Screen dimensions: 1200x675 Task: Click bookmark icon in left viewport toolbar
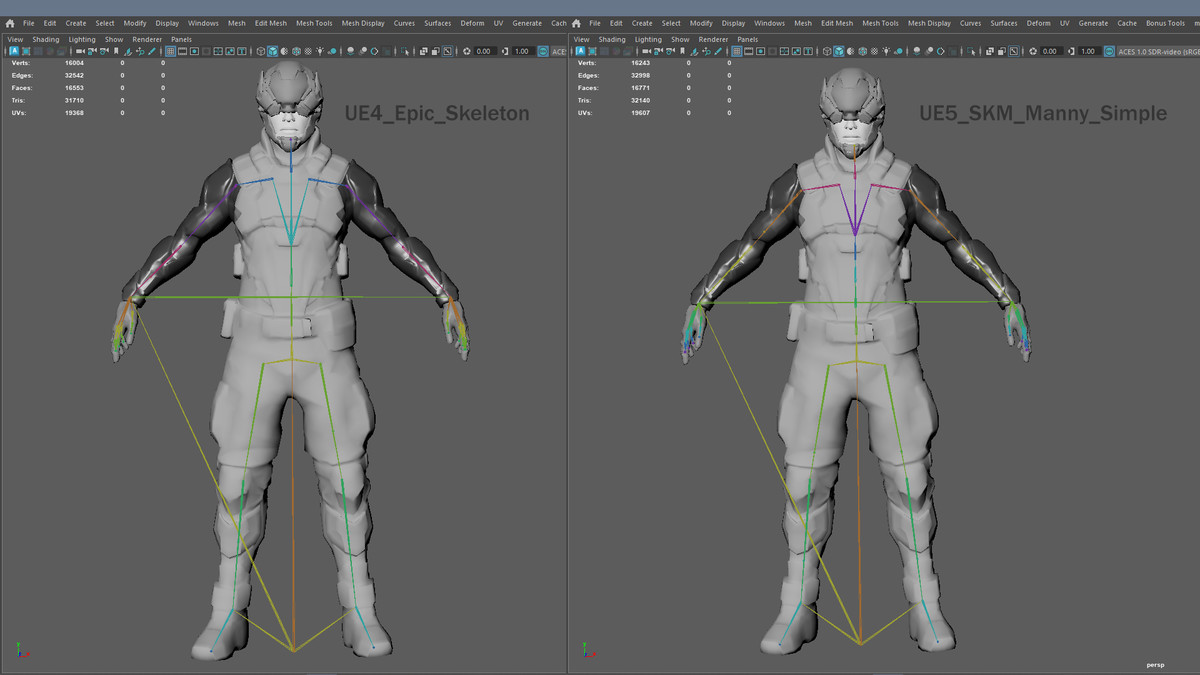pyautogui.click(x=117, y=51)
